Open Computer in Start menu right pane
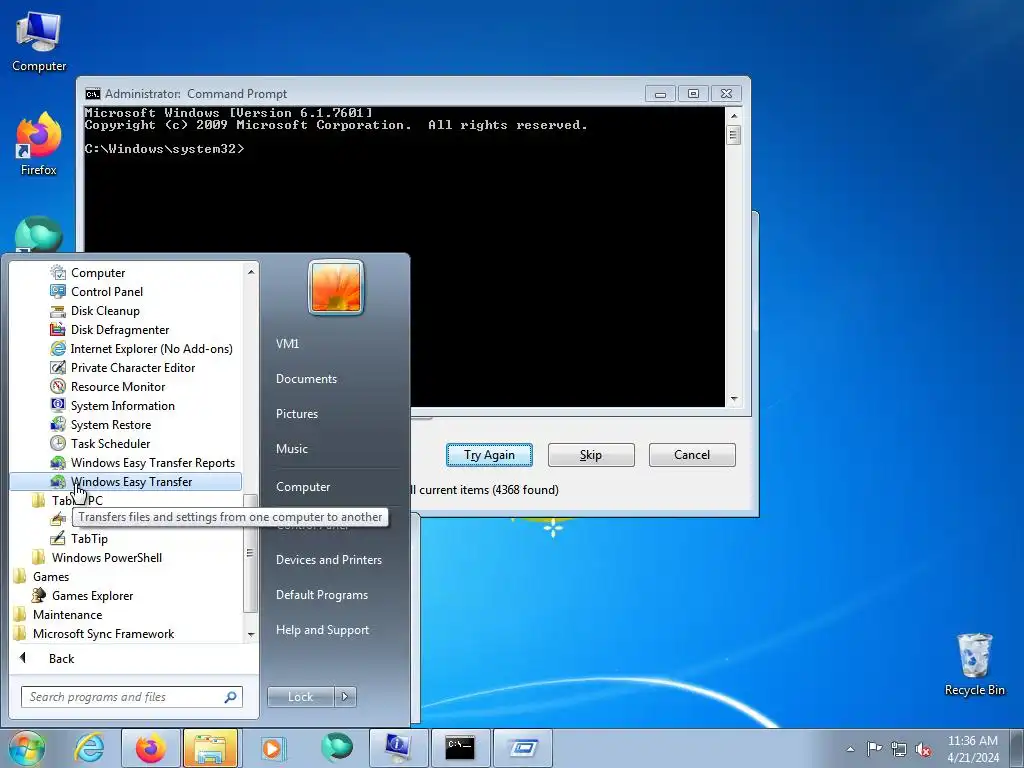The width and height of the screenshot is (1024, 768). (303, 487)
